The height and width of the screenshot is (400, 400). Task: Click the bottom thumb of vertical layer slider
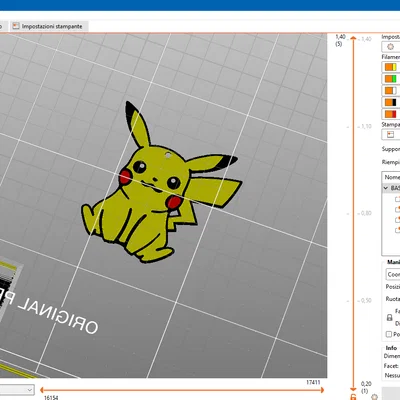click(x=353, y=389)
